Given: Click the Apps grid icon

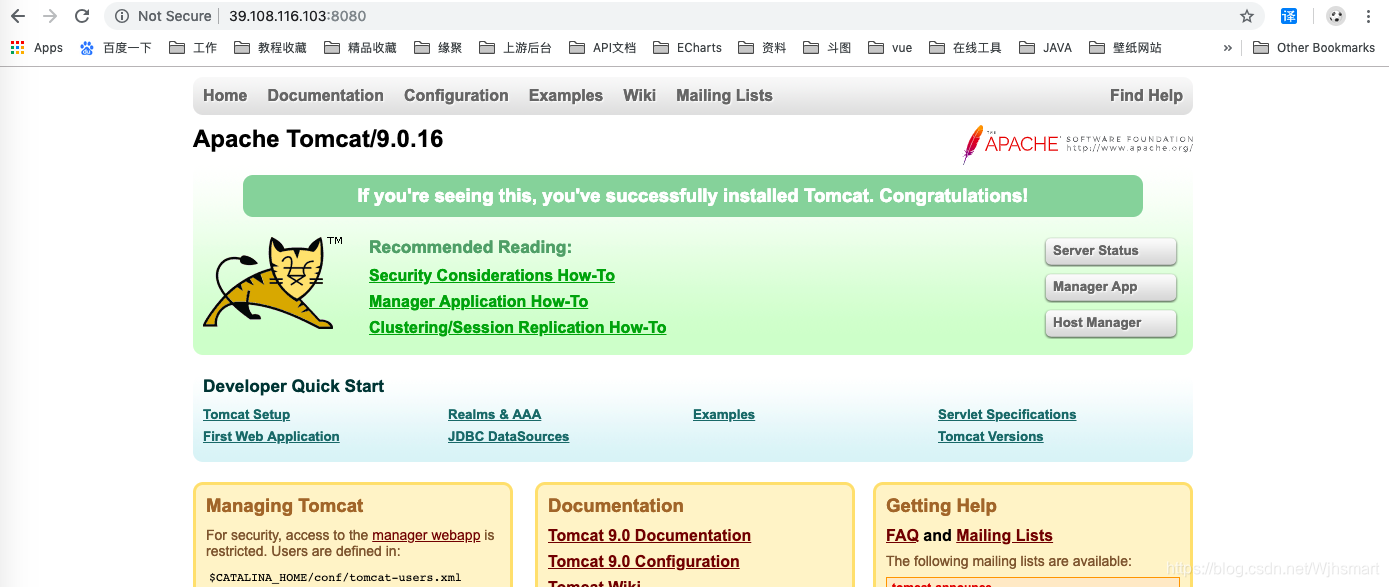Looking at the screenshot, I should pos(16,47).
